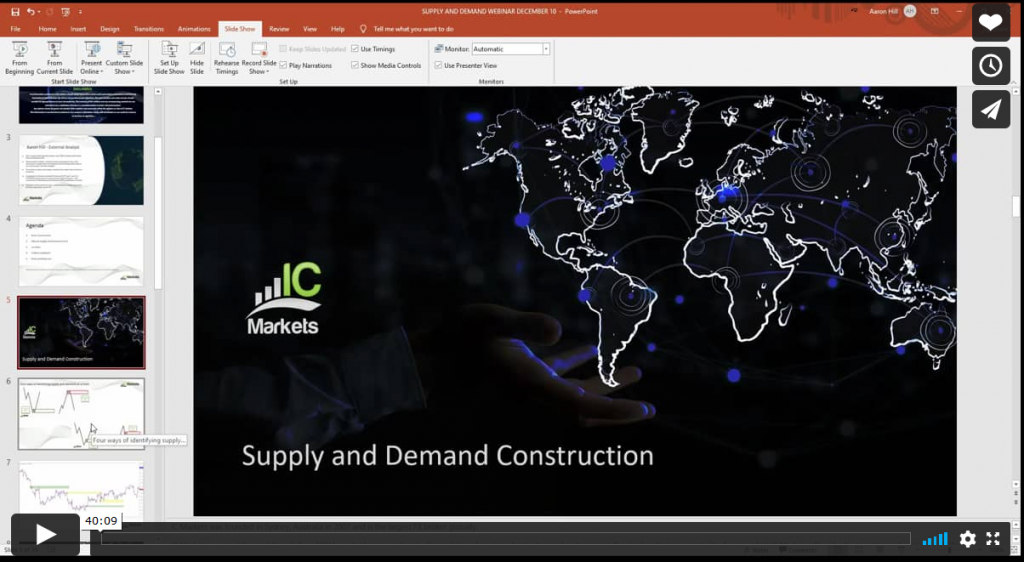Select slide 7 chart thumbnail

click(81, 491)
